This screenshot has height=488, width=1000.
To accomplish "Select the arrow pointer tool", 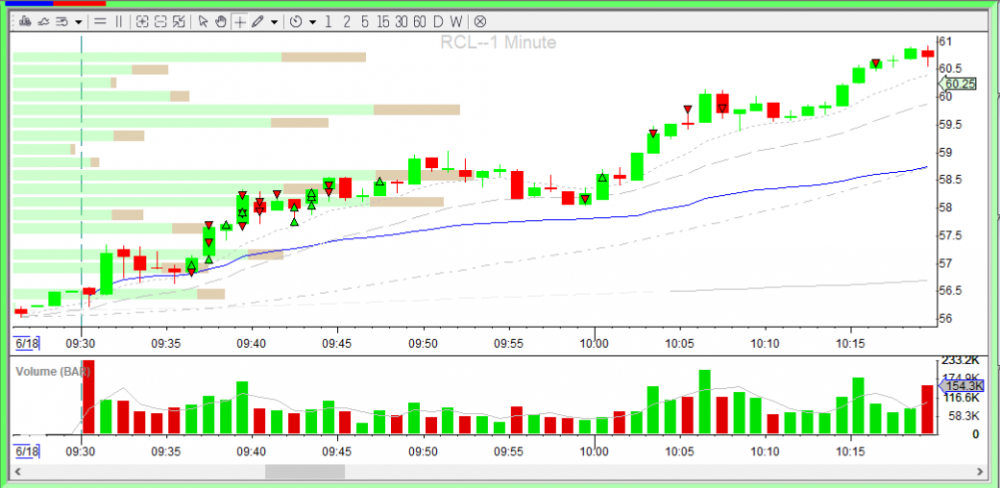I will click(x=203, y=21).
